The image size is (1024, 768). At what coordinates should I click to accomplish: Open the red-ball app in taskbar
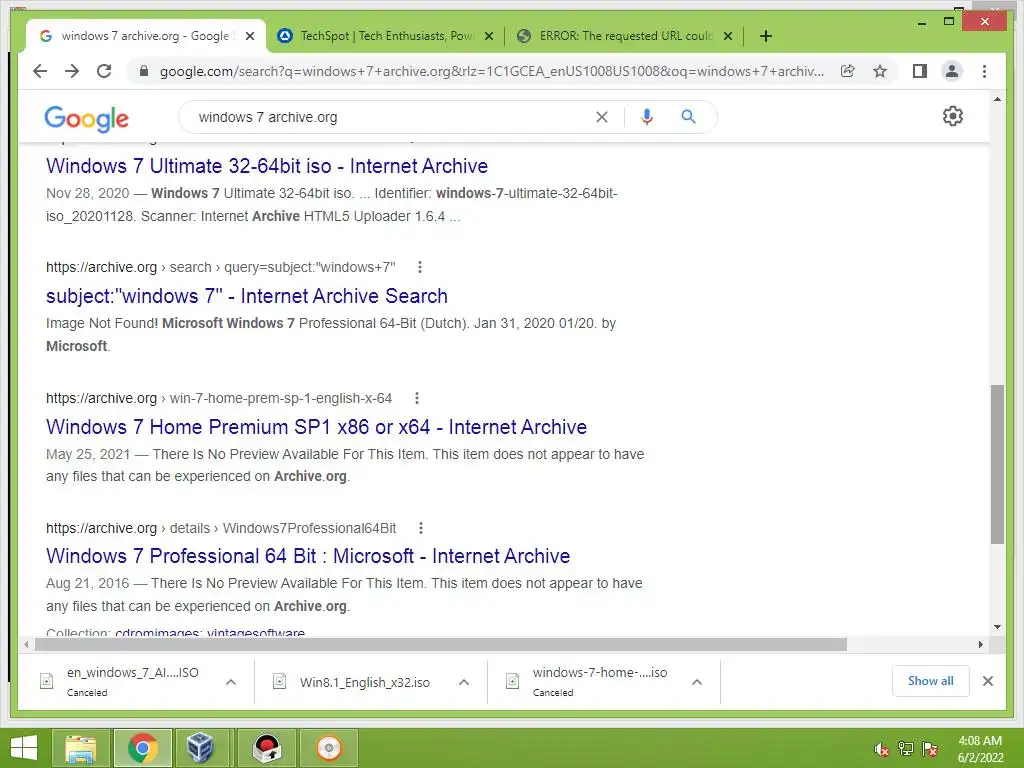click(266, 748)
